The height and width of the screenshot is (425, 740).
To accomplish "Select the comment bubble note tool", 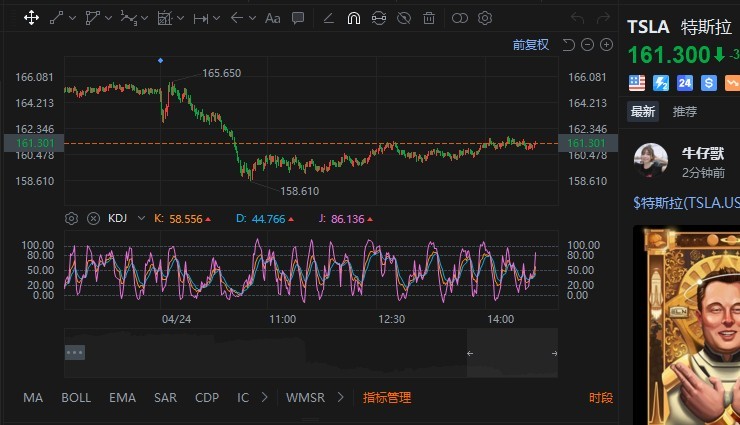I will [x=298, y=18].
